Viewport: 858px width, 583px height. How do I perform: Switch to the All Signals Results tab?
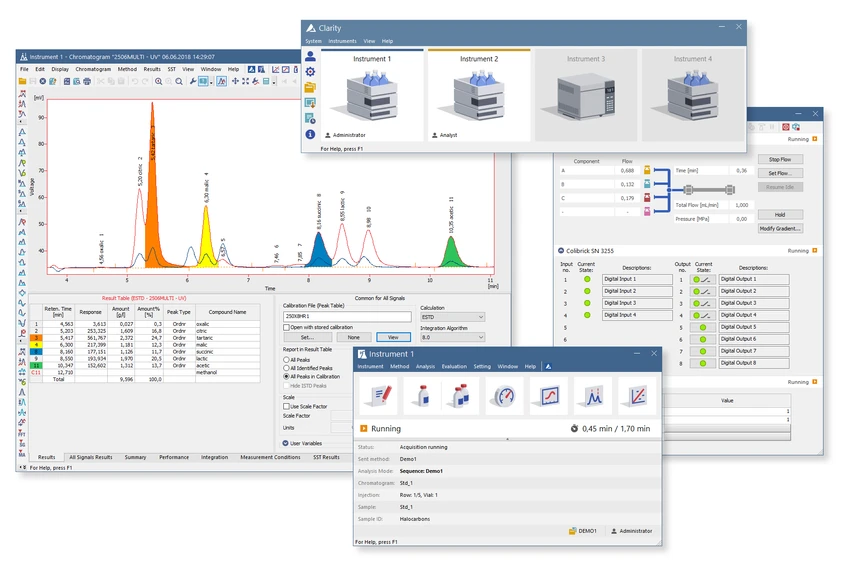click(x=91, y=458)
